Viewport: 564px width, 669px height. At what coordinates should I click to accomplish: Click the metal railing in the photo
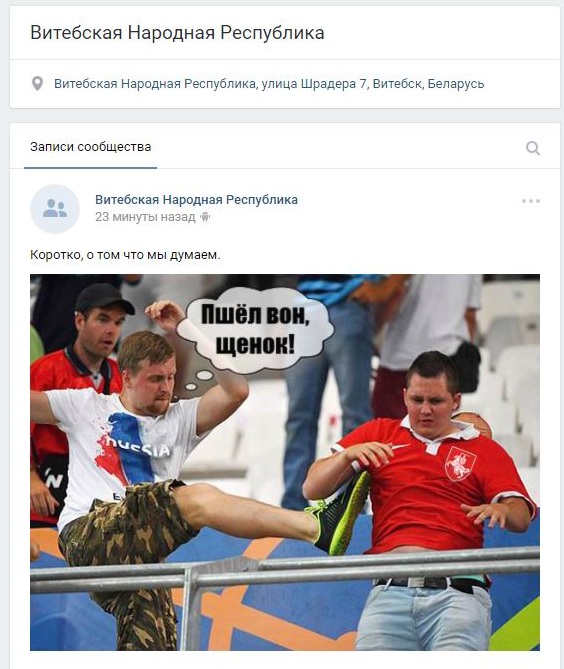[x=285, y=574]
